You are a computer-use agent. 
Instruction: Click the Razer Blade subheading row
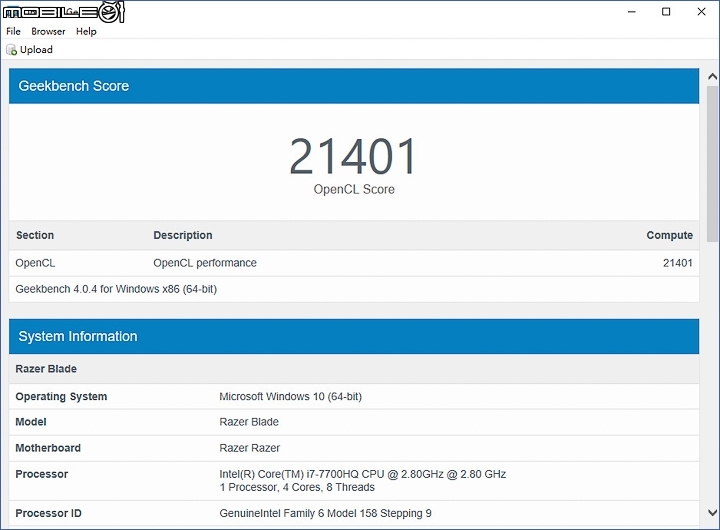click(354, 369)
